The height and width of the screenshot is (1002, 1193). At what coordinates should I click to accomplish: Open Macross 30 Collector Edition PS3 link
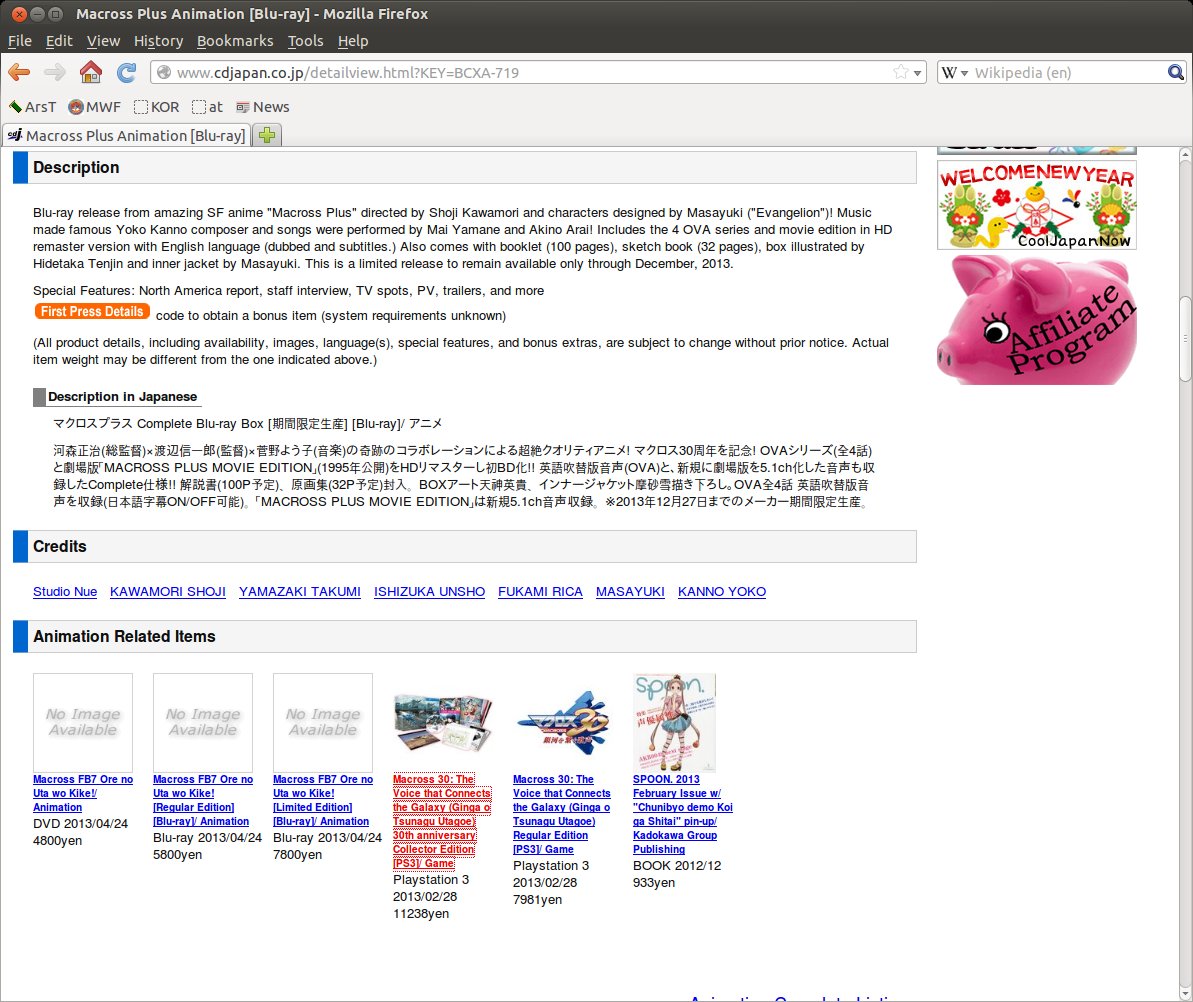[x=442, y=821]
